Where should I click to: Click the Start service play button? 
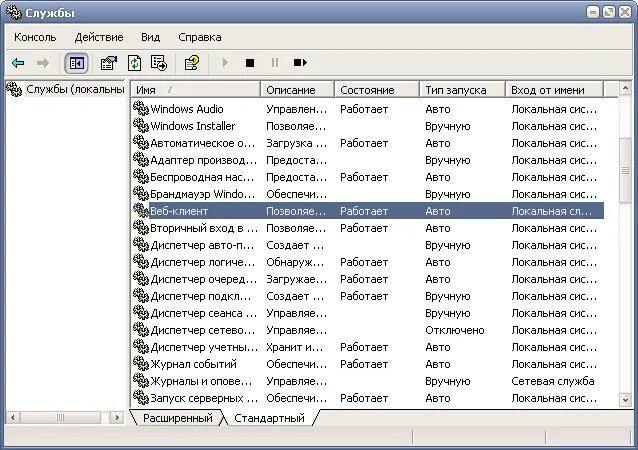225,63
